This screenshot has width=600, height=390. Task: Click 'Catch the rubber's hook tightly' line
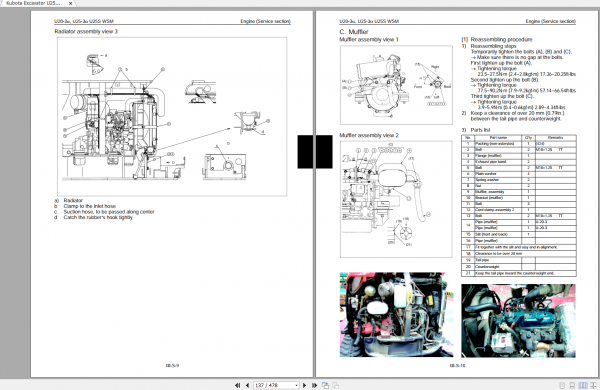pos(98,217)
